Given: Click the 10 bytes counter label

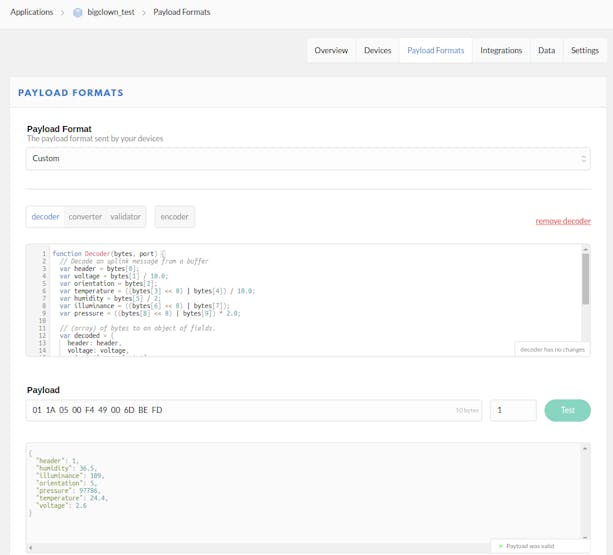Looking at the screenshot, I should point(467,410).
